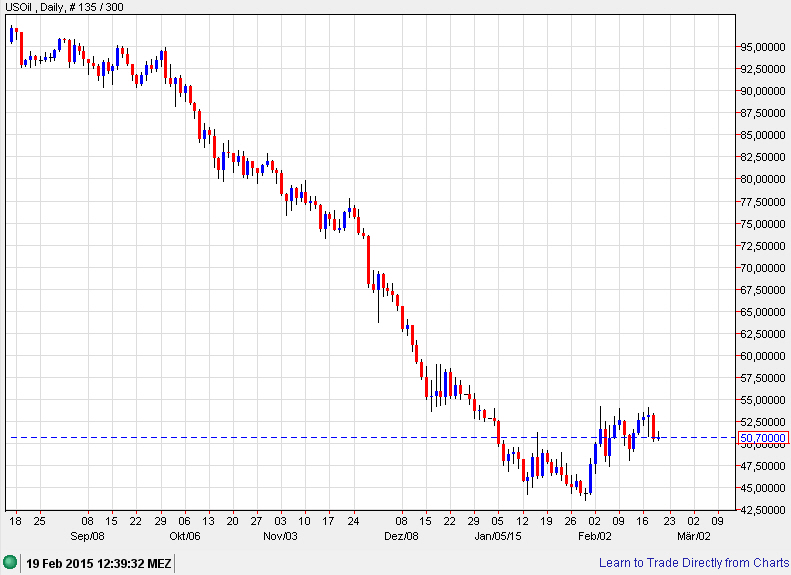Click the date label 12 on time axis
Image resolution: width=791 pixels, height=575 pixels.
(x=523, y=521)
